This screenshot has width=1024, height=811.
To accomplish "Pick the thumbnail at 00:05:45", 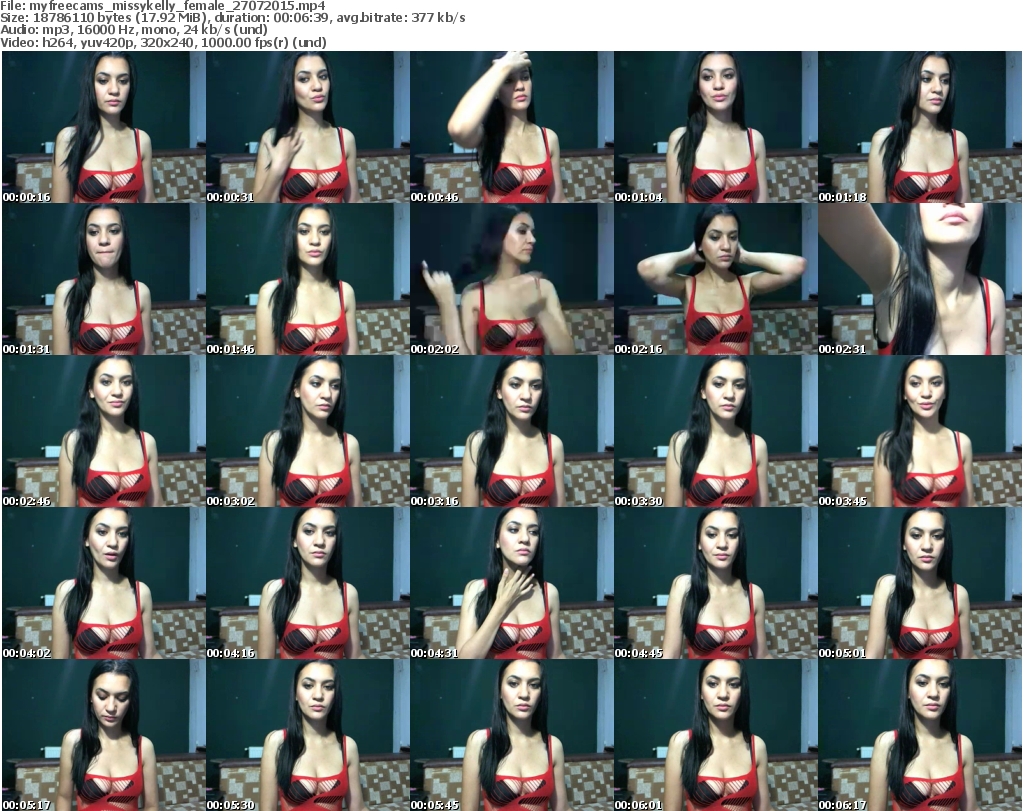I will tap(512, 735).
